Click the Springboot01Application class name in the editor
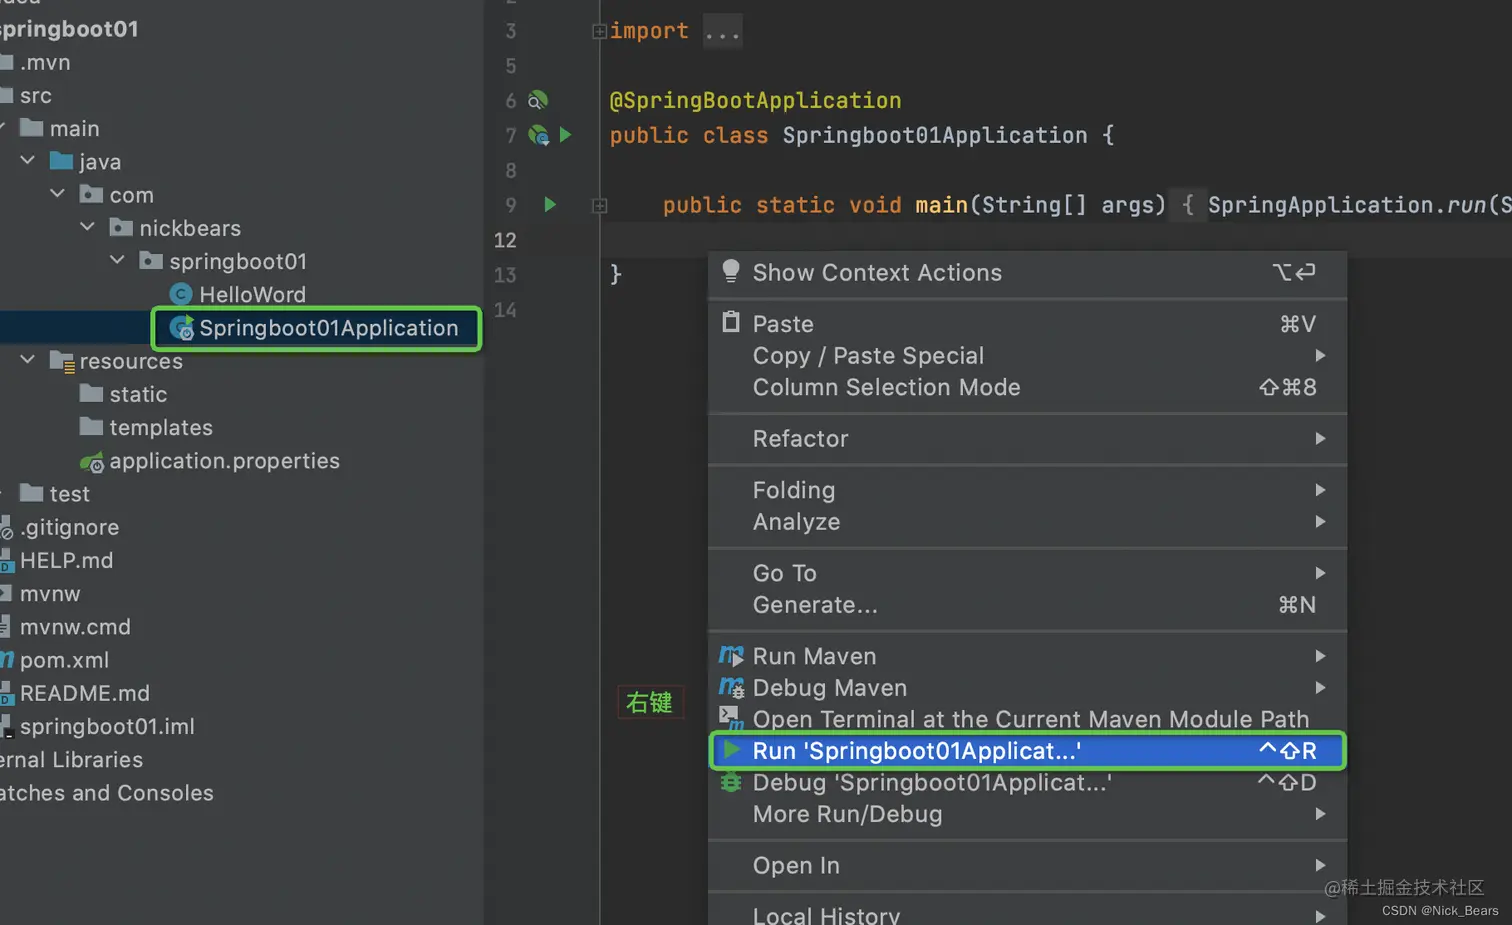 point(935,136)
